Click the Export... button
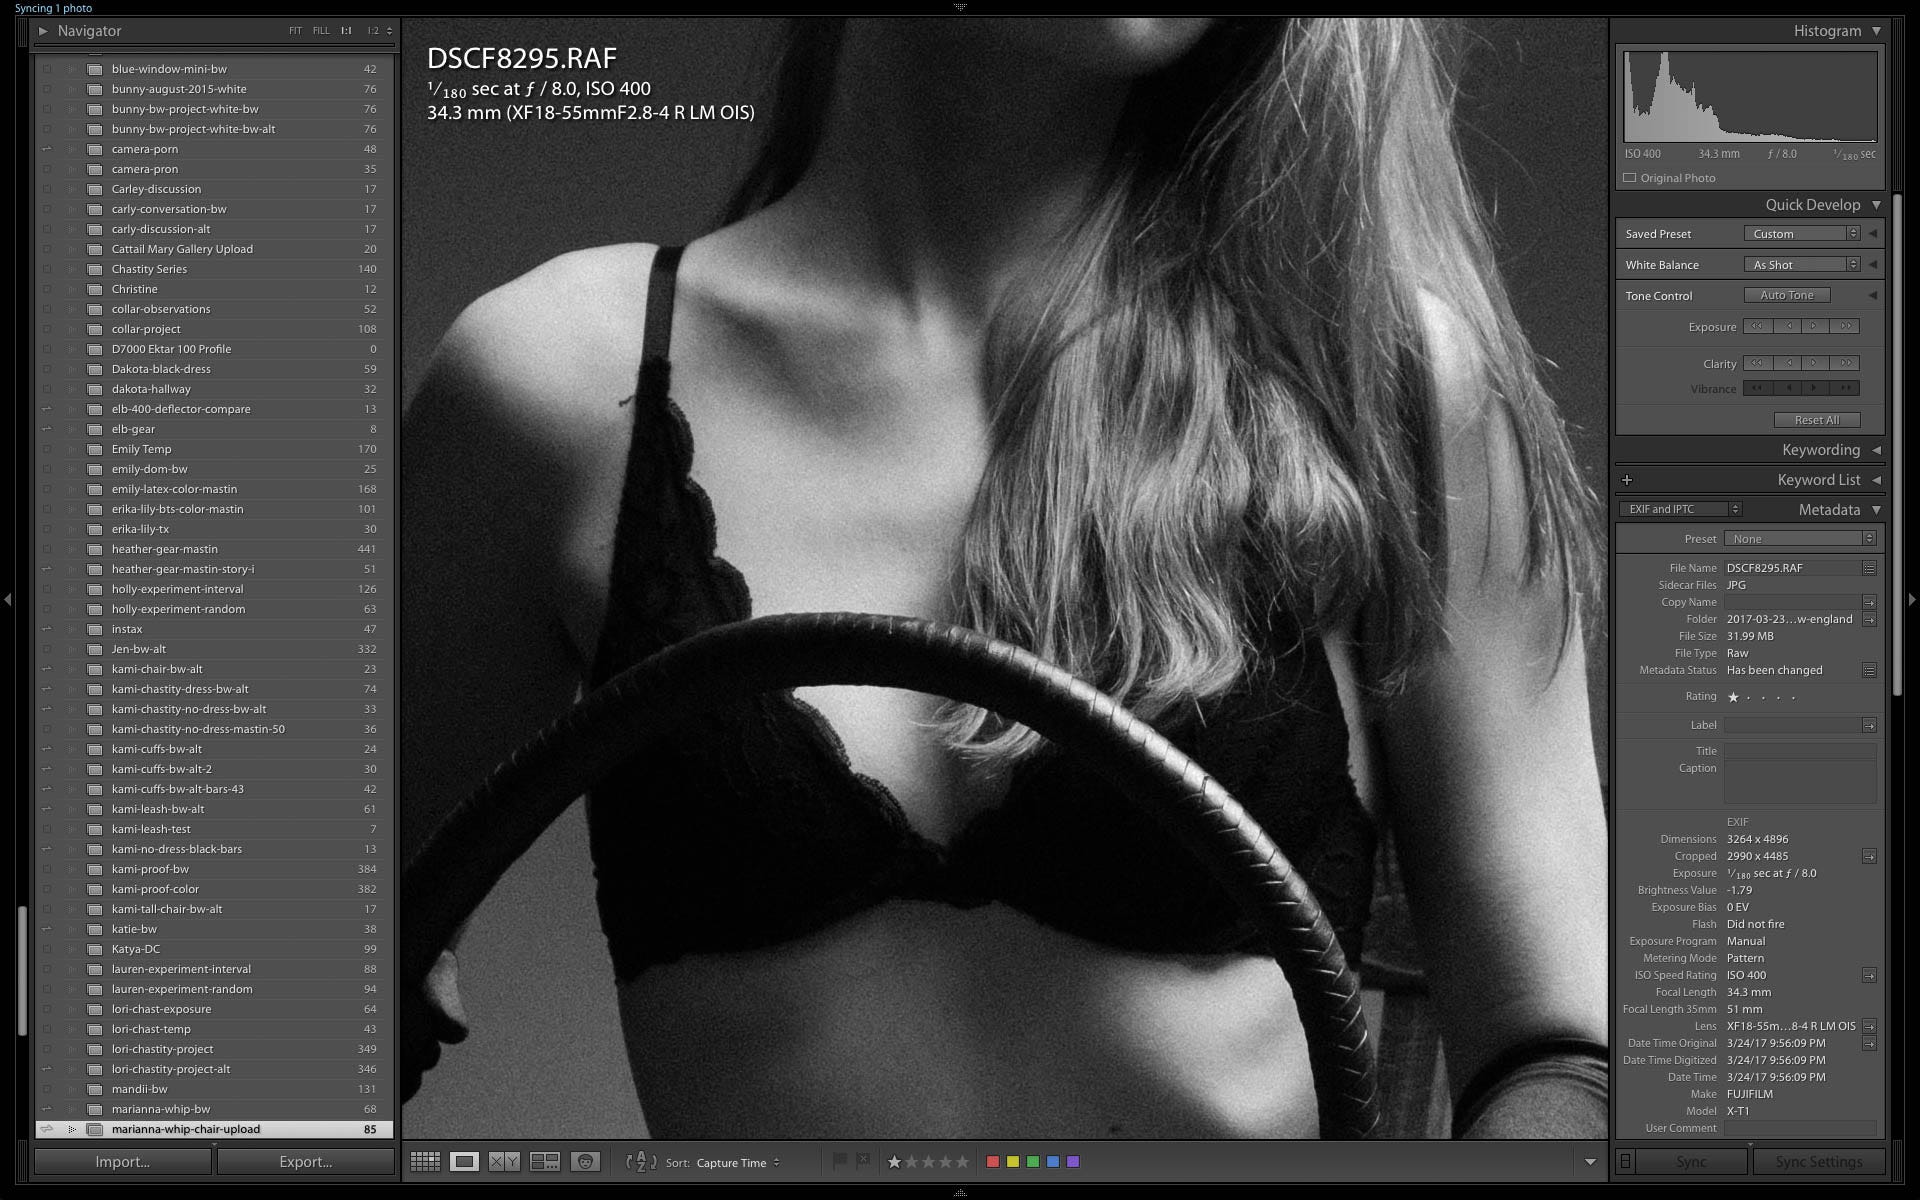The image size is (1920, 1200). coord(306,1161)
